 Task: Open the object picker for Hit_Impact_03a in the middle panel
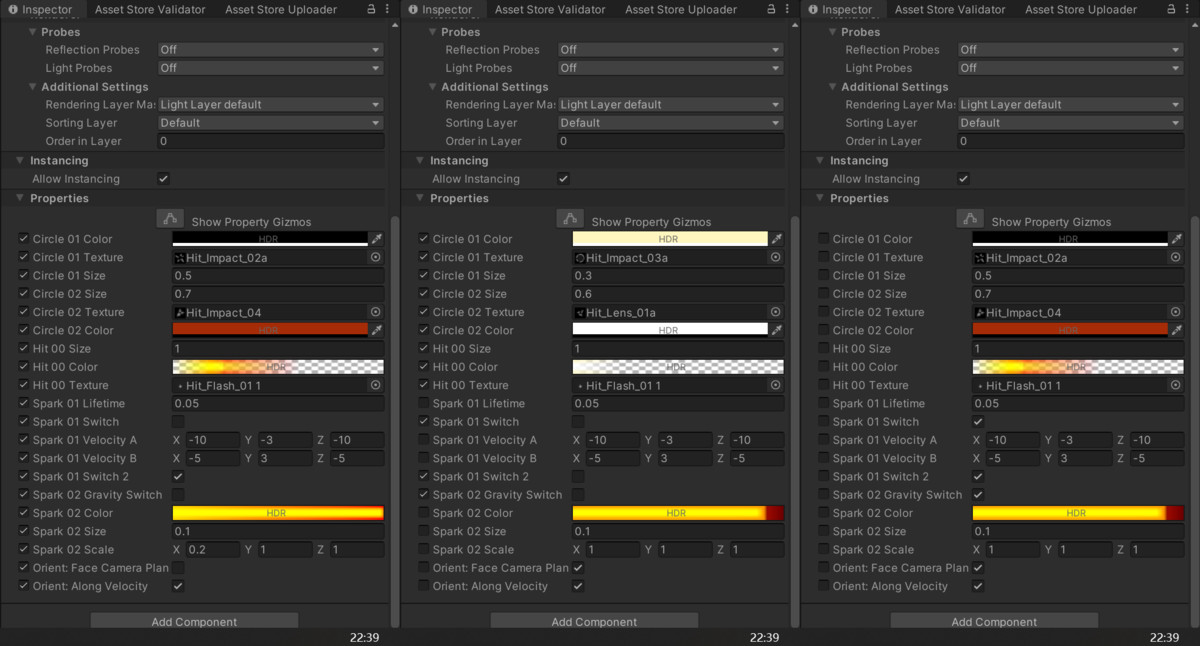776,257
